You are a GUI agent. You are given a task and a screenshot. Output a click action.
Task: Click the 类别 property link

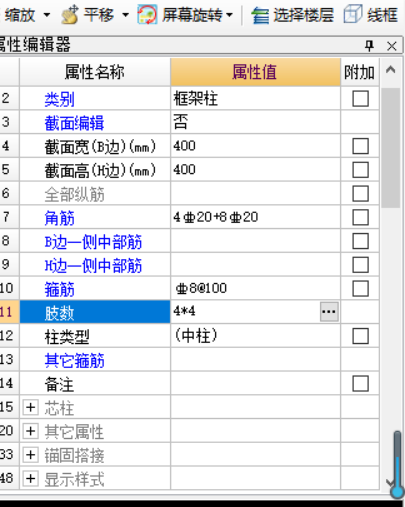tap(59, 99)
